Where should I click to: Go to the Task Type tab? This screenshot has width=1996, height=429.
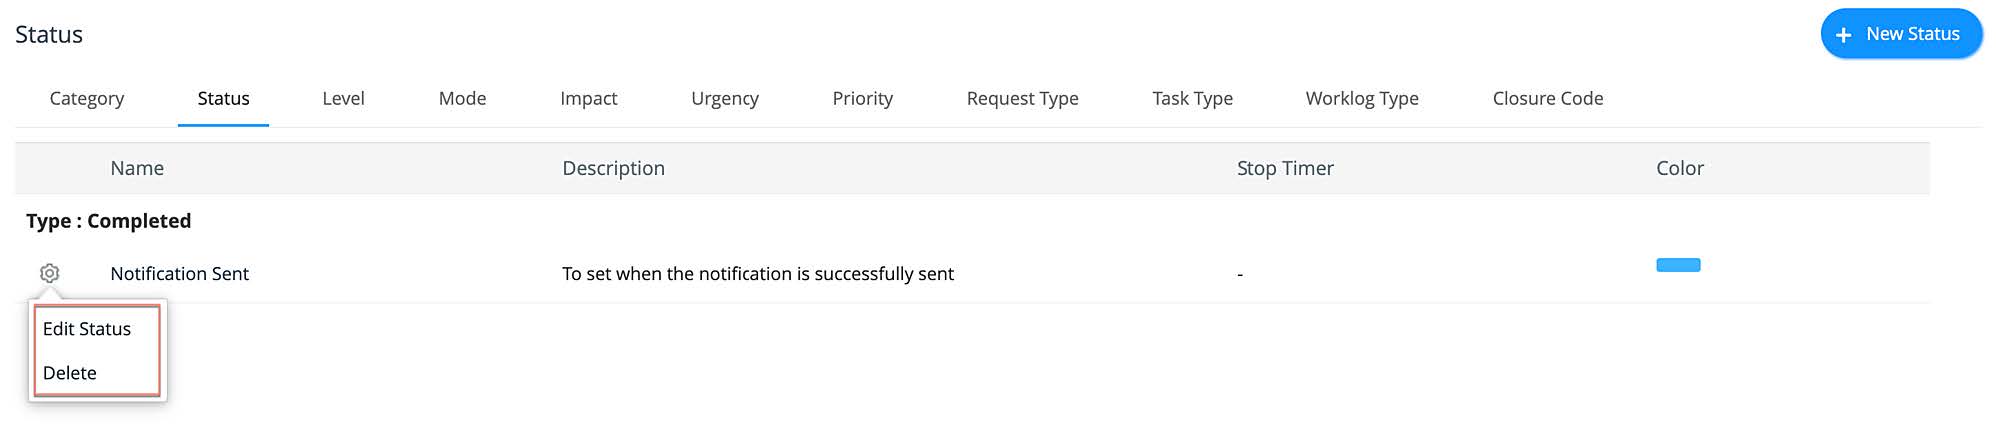(x=1192, y=98)
